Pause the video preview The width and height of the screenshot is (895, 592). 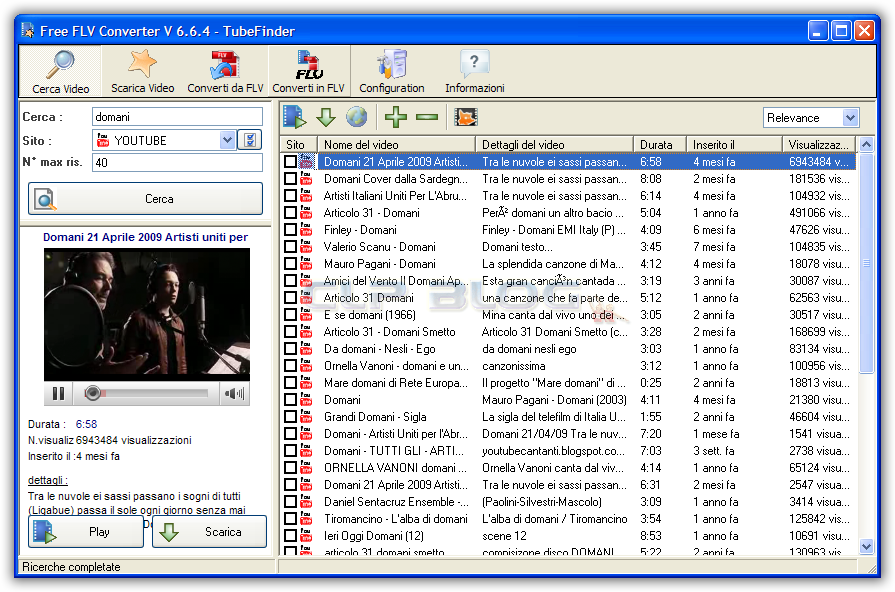click(58, 393)
